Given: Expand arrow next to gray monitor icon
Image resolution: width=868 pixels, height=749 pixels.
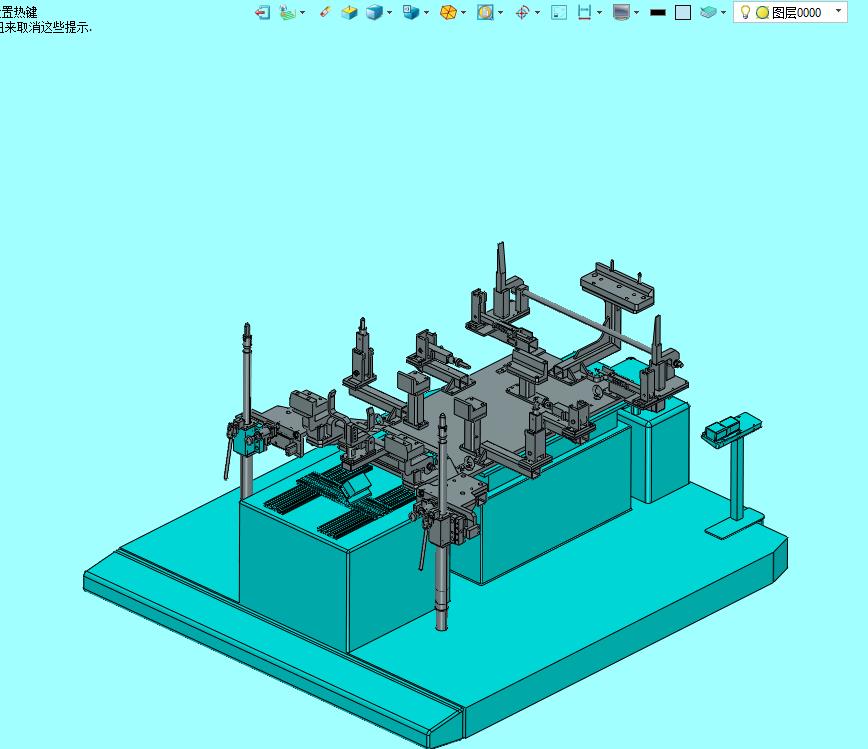Looking at the screenshot, I should [x=637, y=12].
